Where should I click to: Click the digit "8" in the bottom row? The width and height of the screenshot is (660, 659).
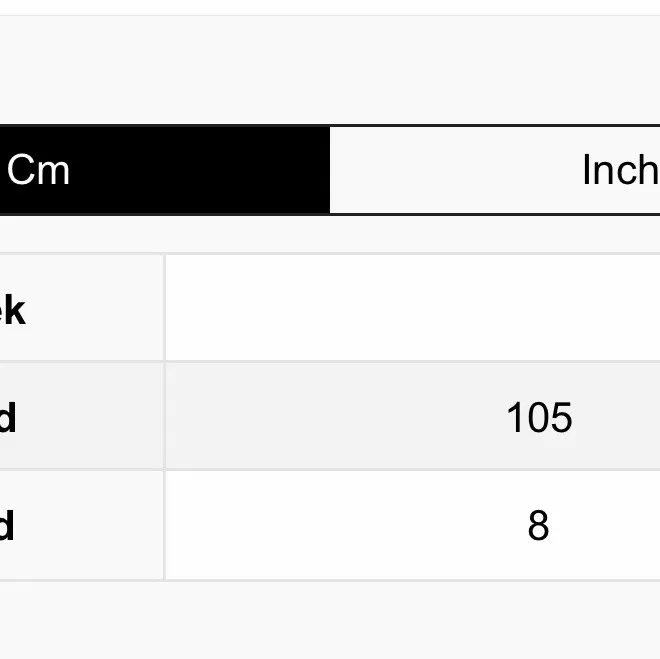pyautogui.click(x=538, y=525)
